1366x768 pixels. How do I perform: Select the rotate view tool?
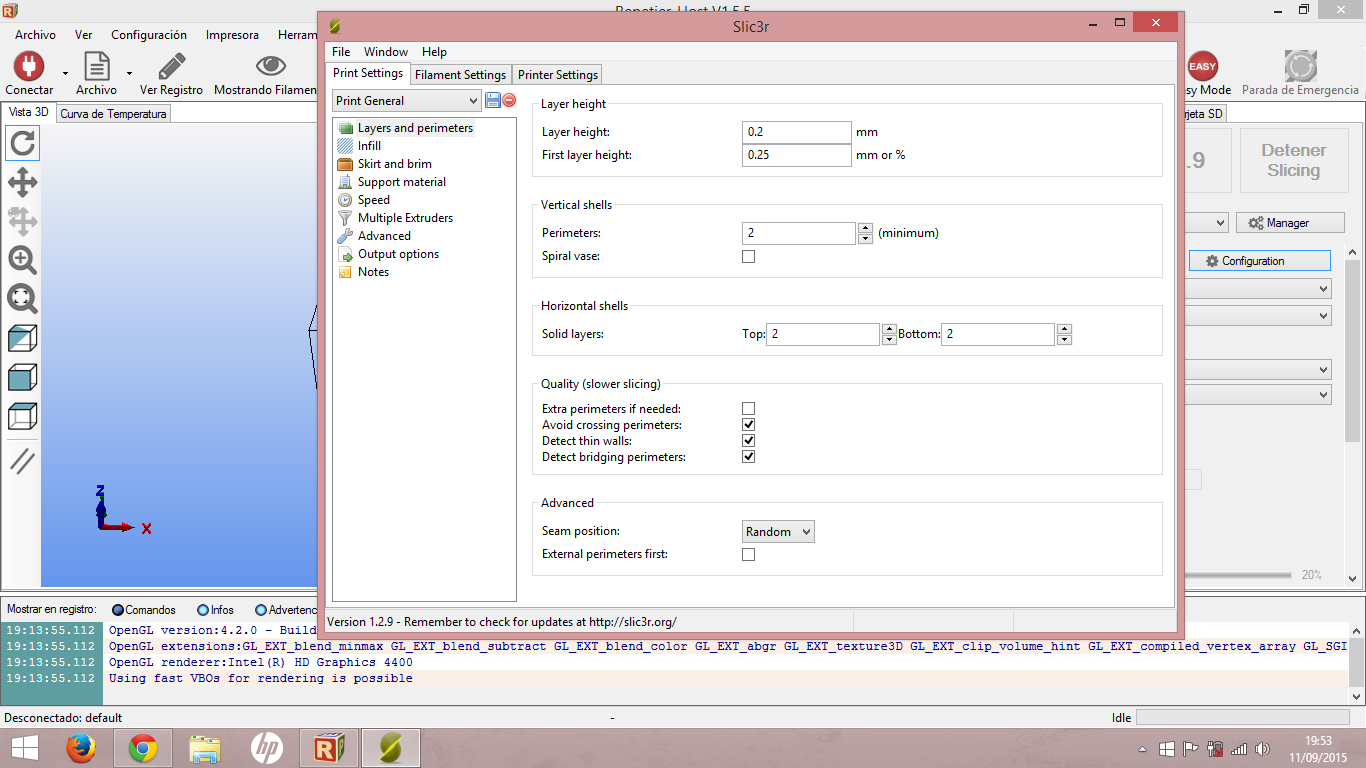pyautogui.click(x=22, y=143)
